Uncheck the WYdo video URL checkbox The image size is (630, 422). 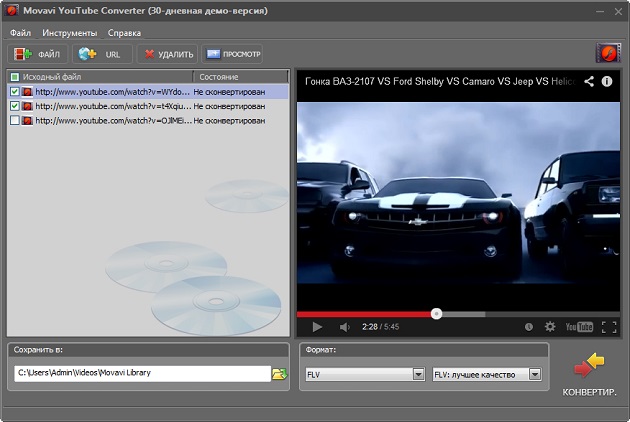(x=15, y=92)
